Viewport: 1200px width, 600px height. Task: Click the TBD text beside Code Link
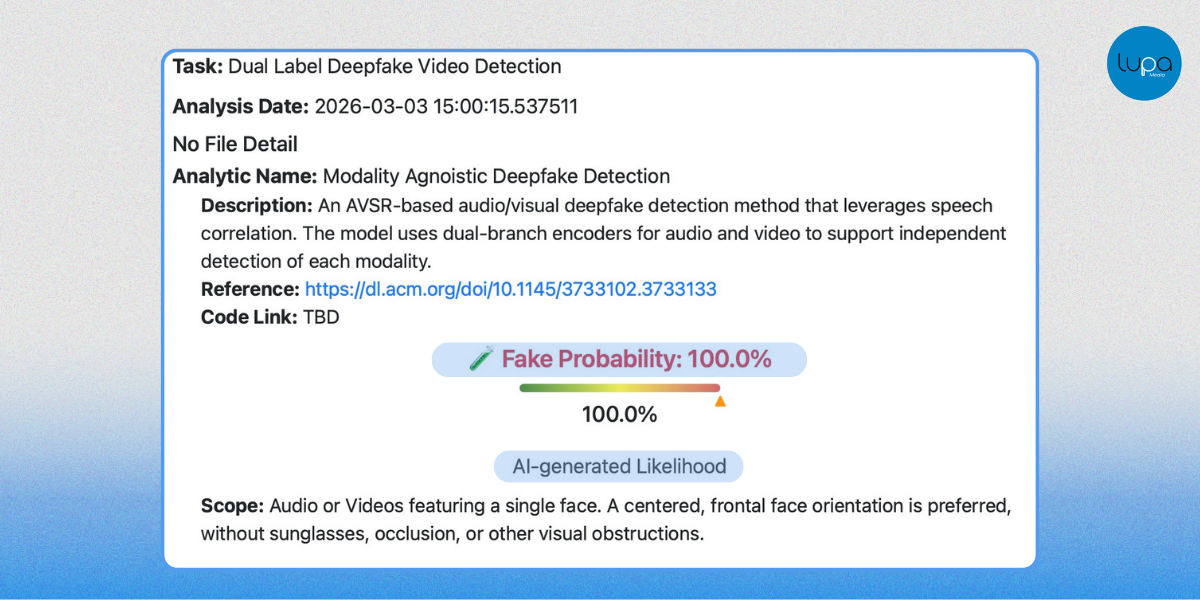pyautogui.click(x=323, y=317)
